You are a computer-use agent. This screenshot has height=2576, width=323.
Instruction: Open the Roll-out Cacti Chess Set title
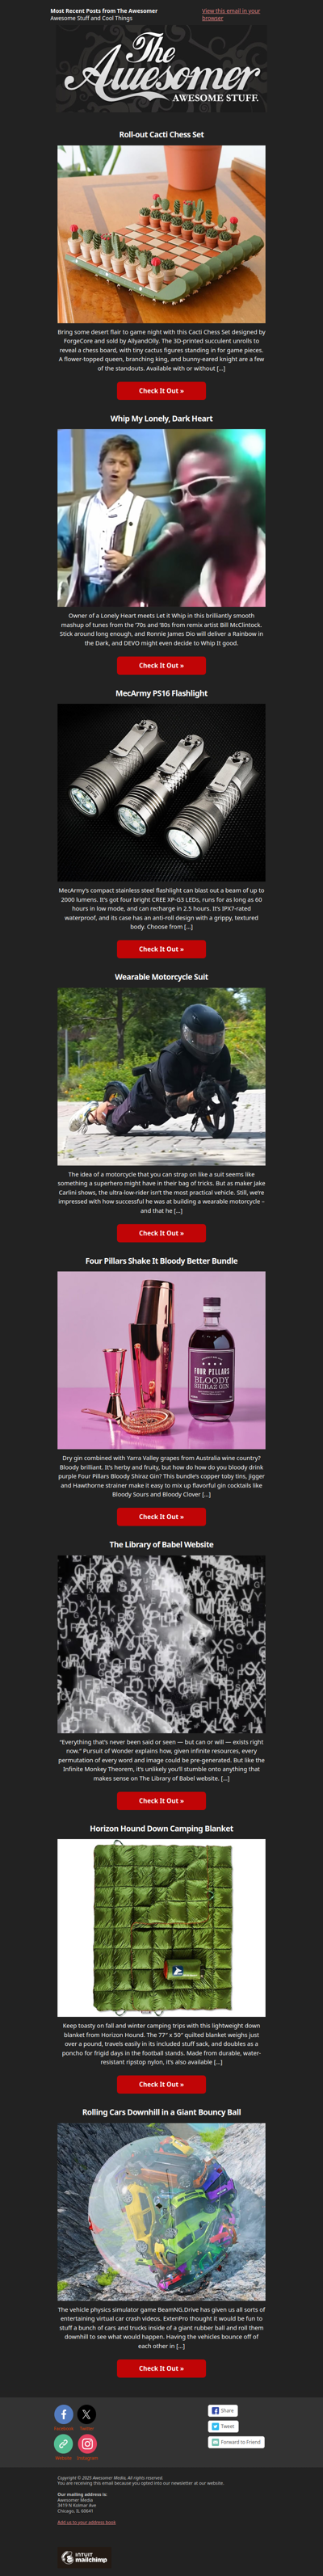pyautogui.click(x=161, y=134)
